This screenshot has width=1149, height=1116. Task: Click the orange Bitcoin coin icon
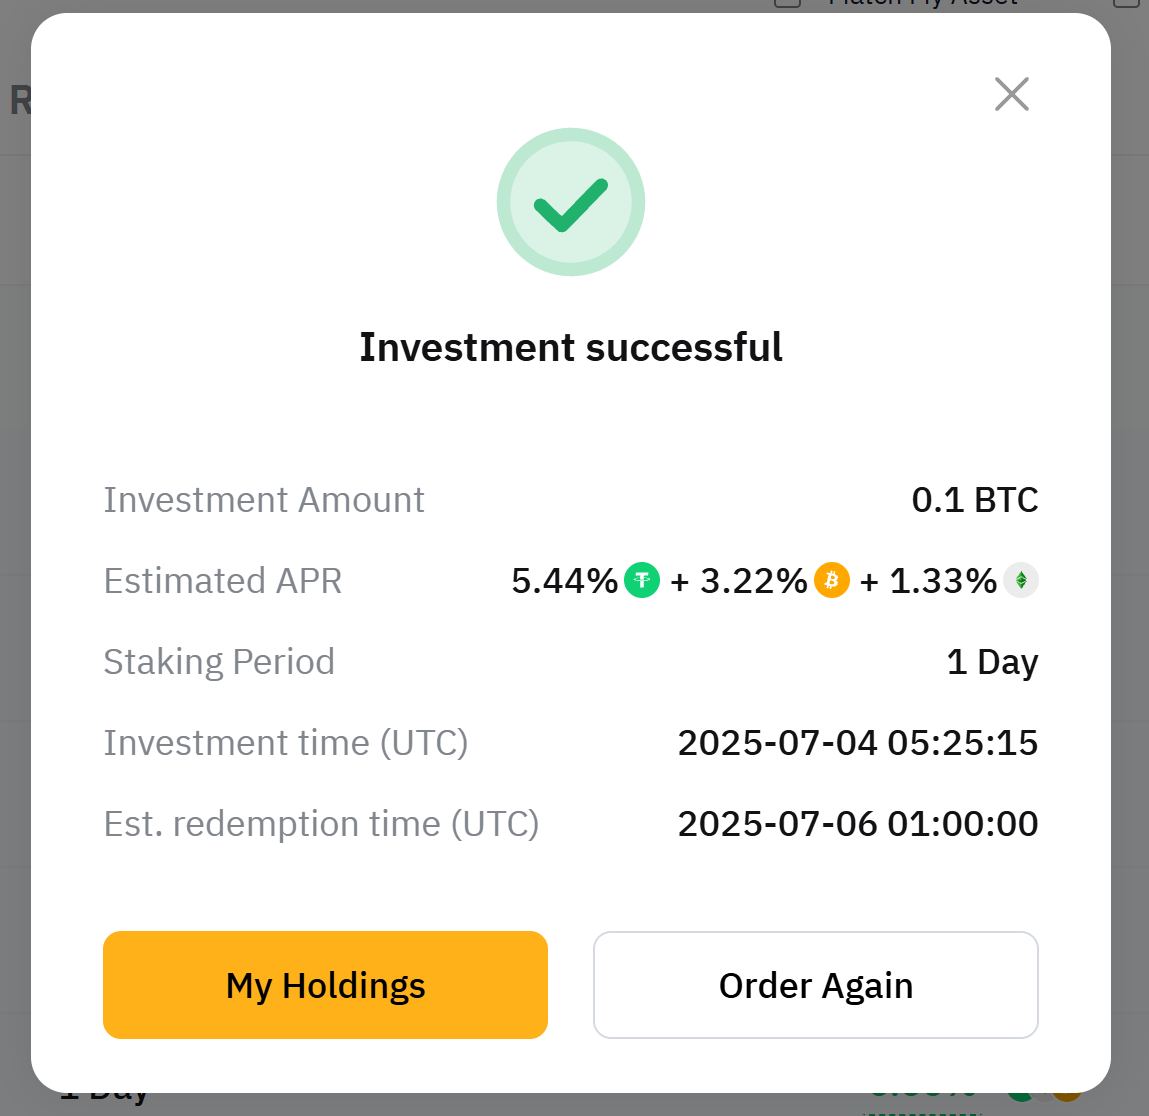(832, 580)
